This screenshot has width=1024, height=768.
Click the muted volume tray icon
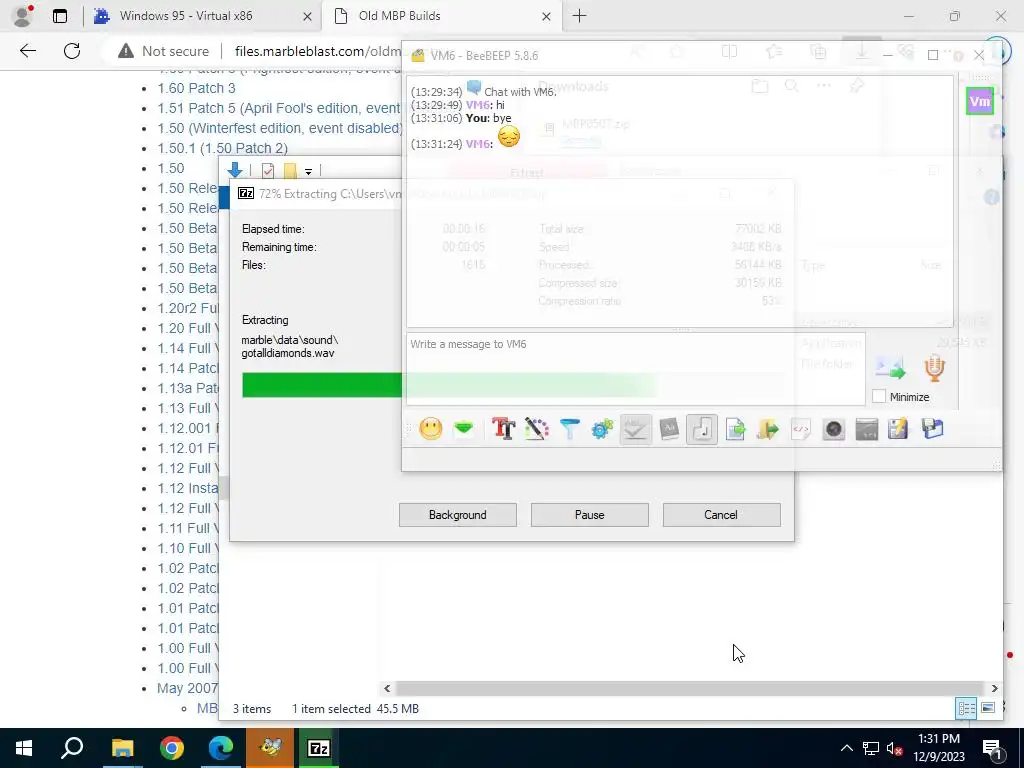coord(894,748)
